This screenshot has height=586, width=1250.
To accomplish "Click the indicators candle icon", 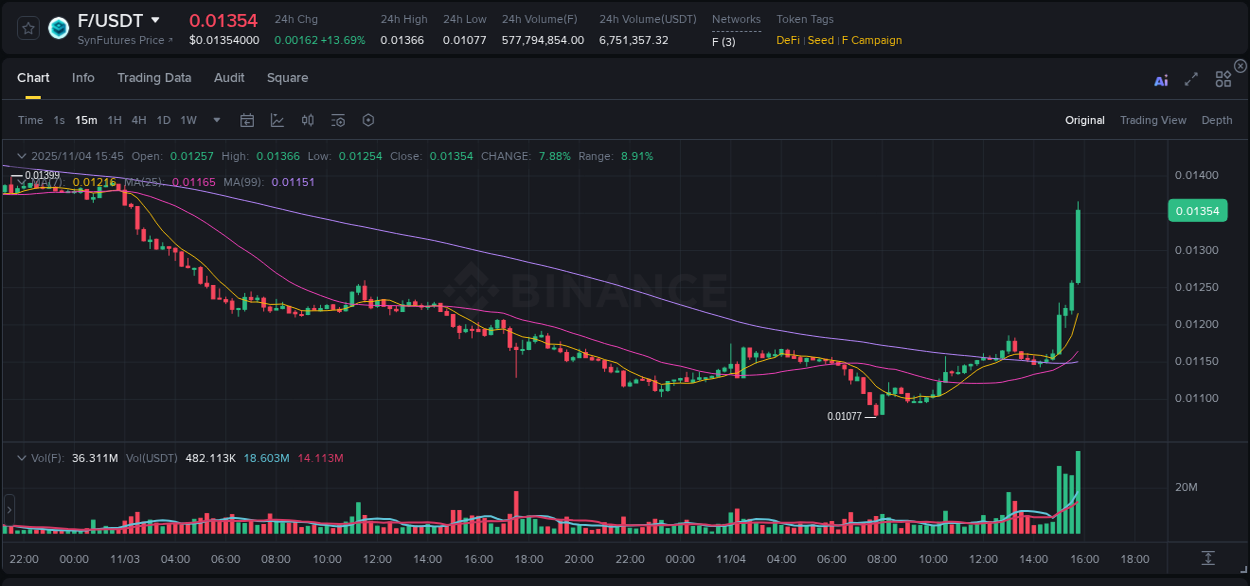I will (x=308, y=120).
